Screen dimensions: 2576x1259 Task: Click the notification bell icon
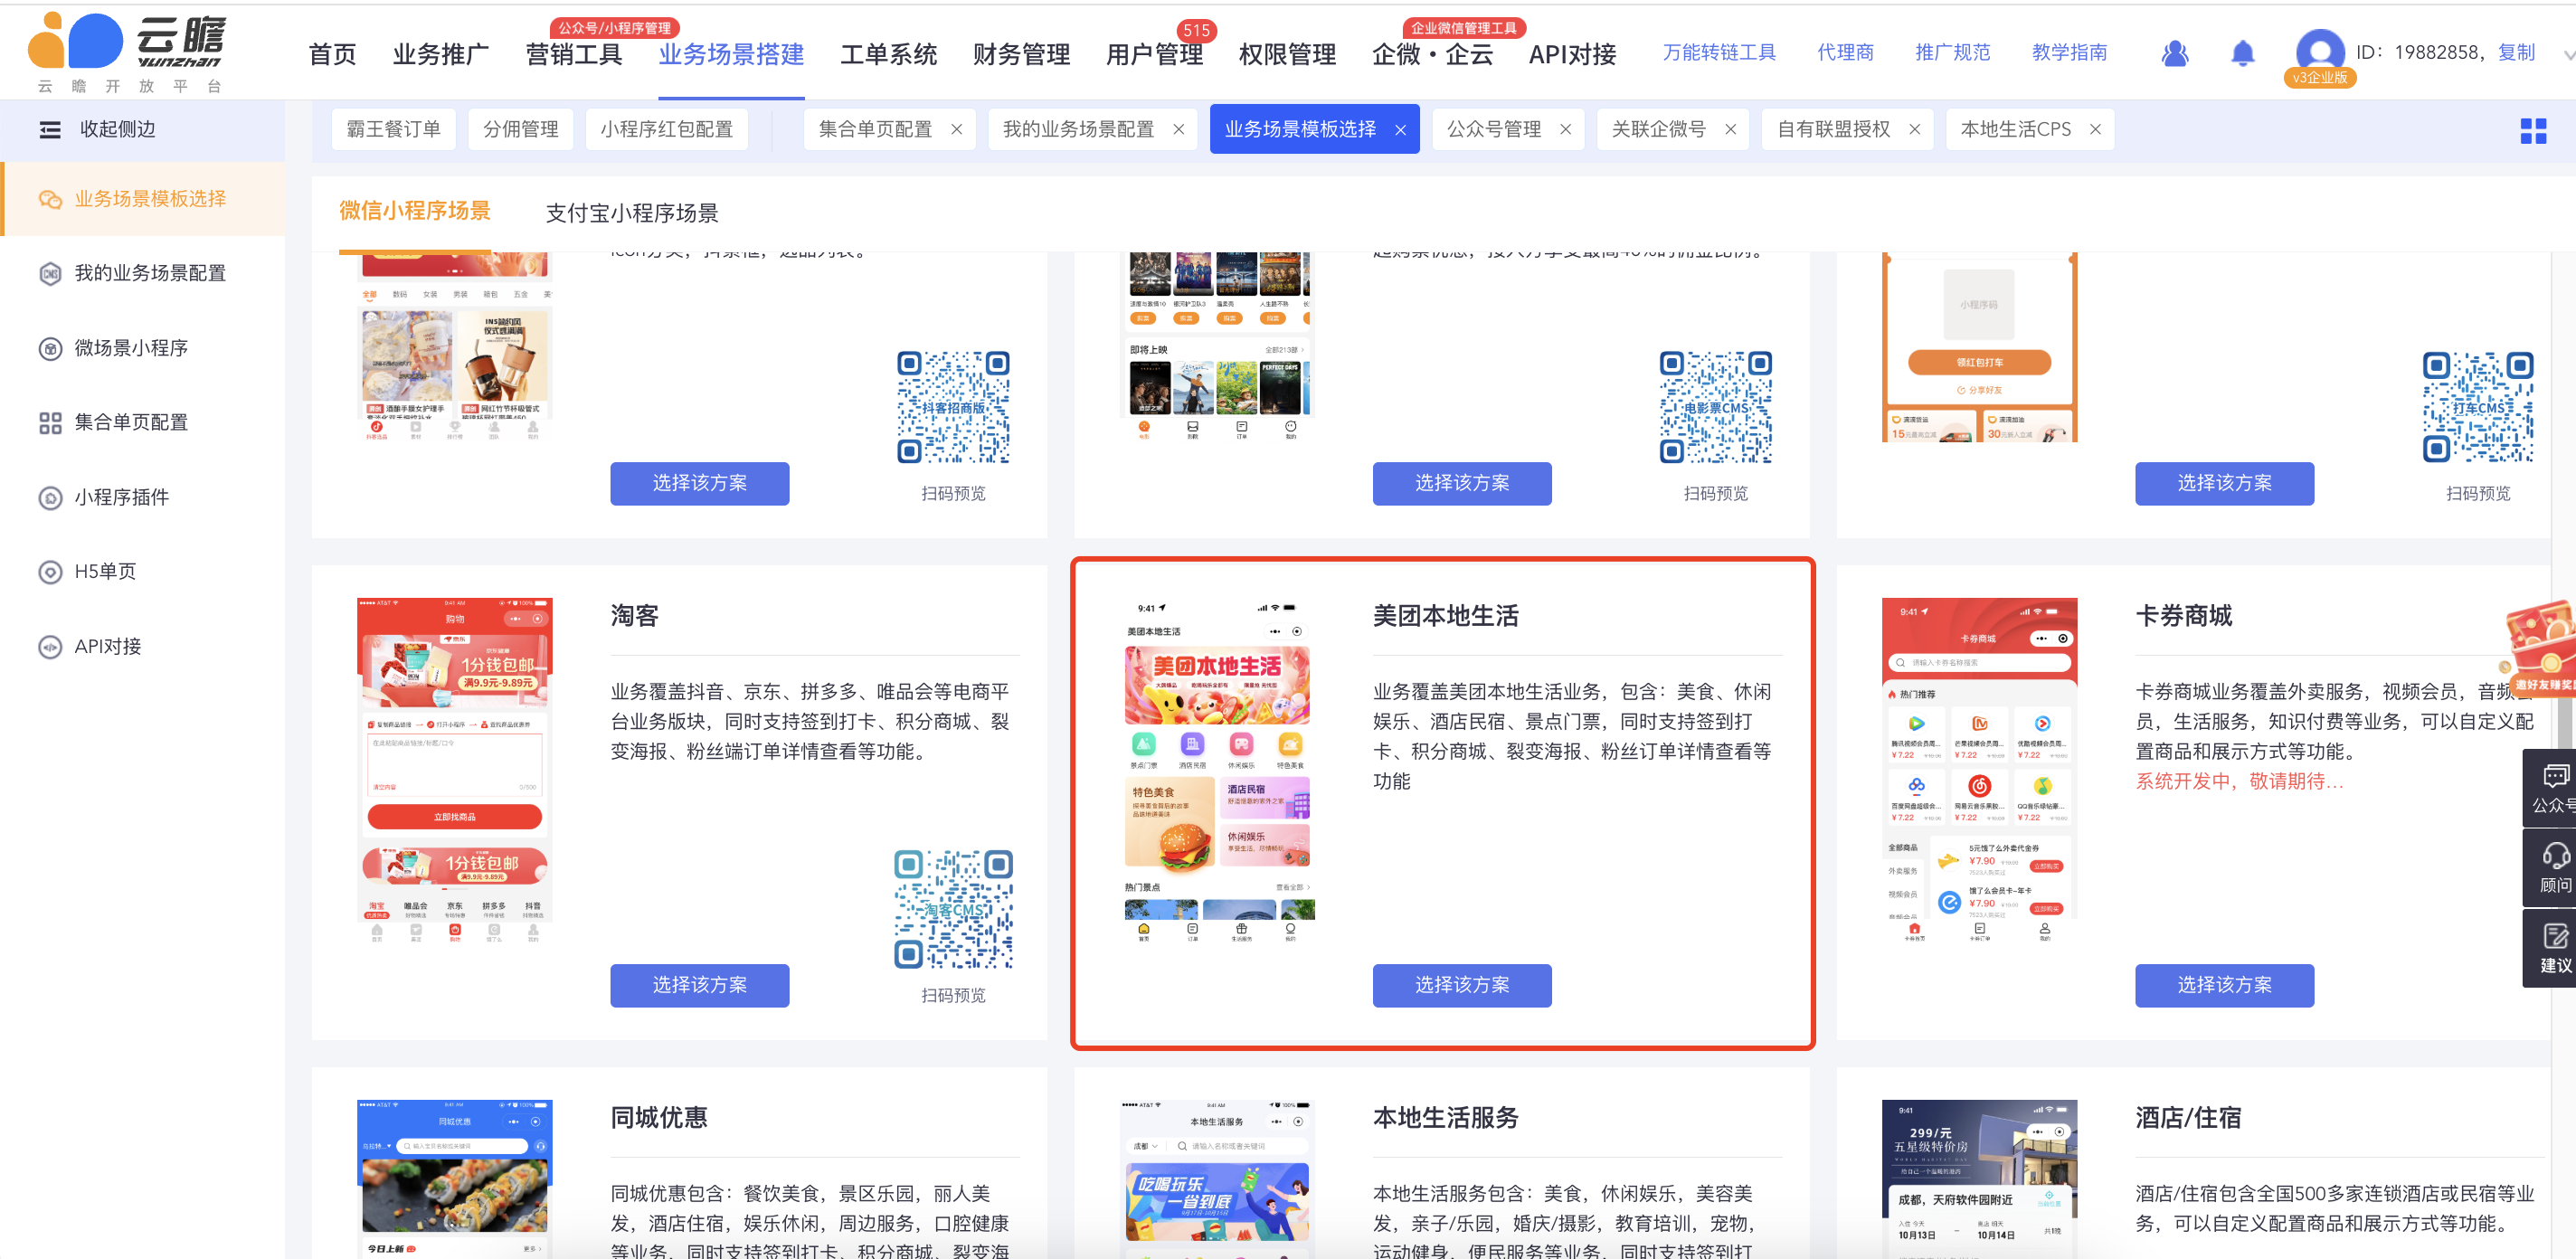coord(2242,53)
